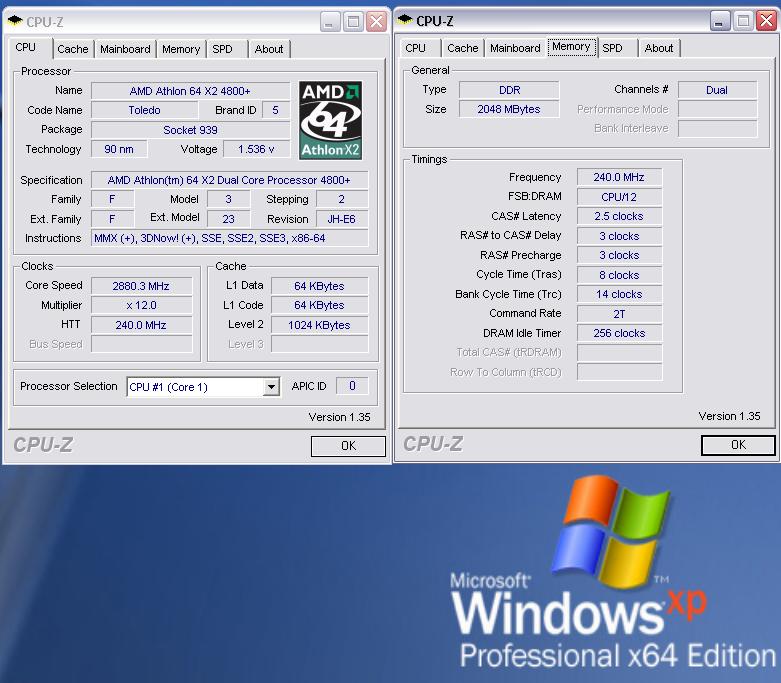This screenshot has width=781, height=683.
Task: Click the CPU-Z chip icon in left window title
Action: click(x=15, y=21)
